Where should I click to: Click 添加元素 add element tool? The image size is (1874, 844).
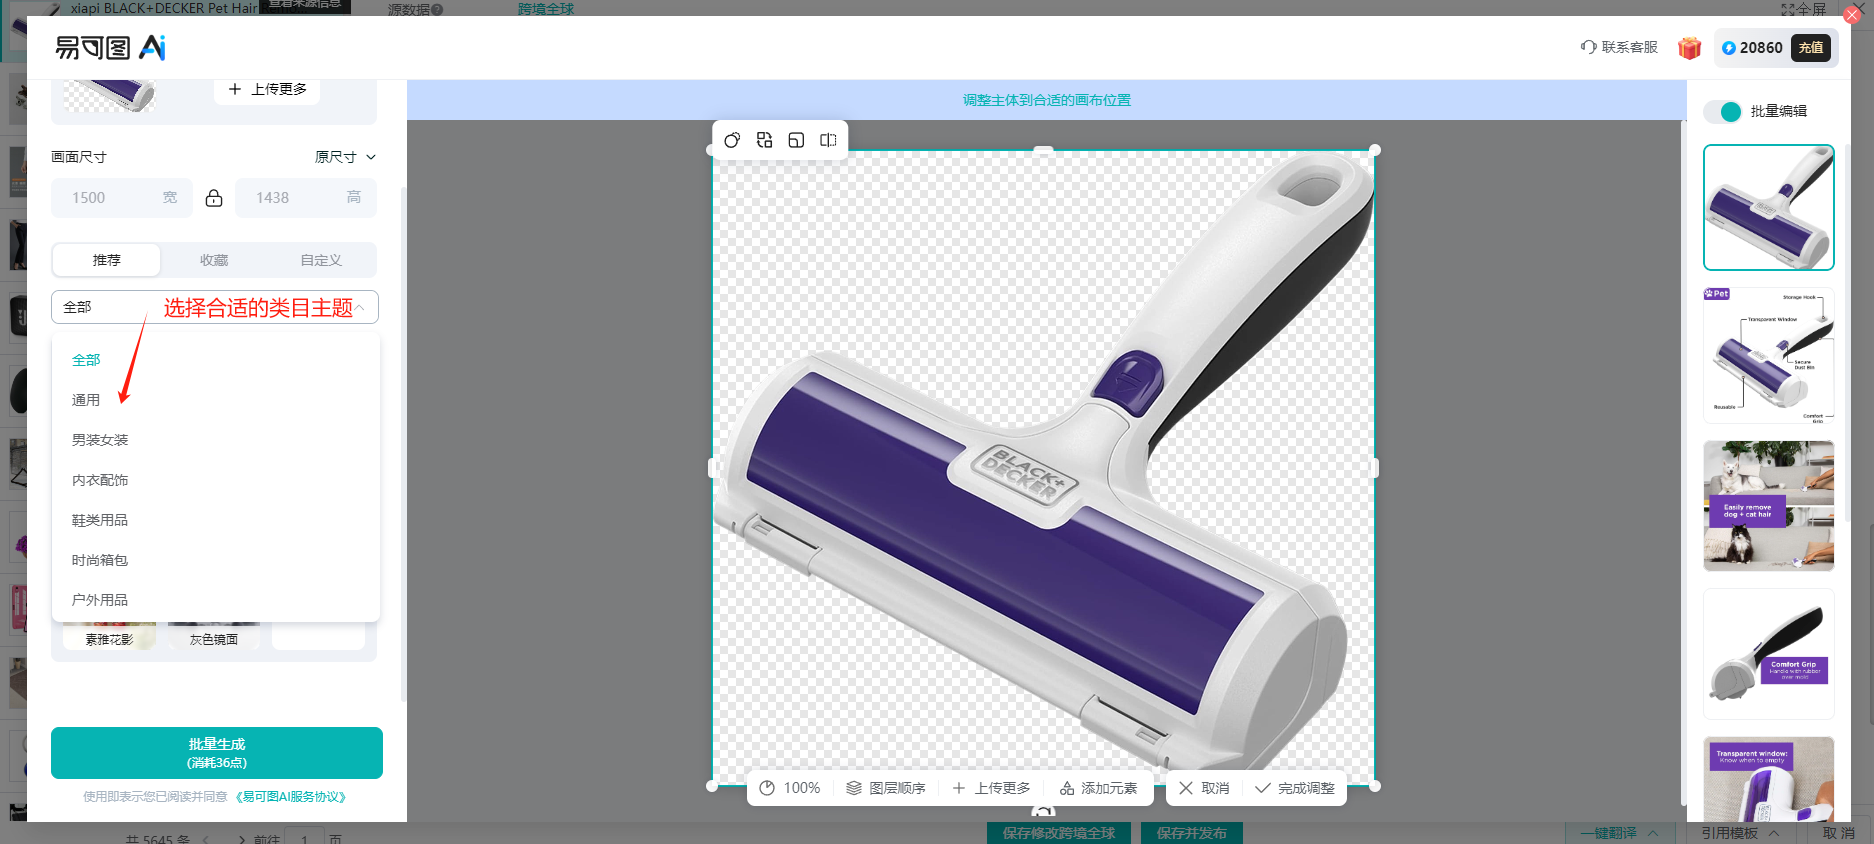1099,788
